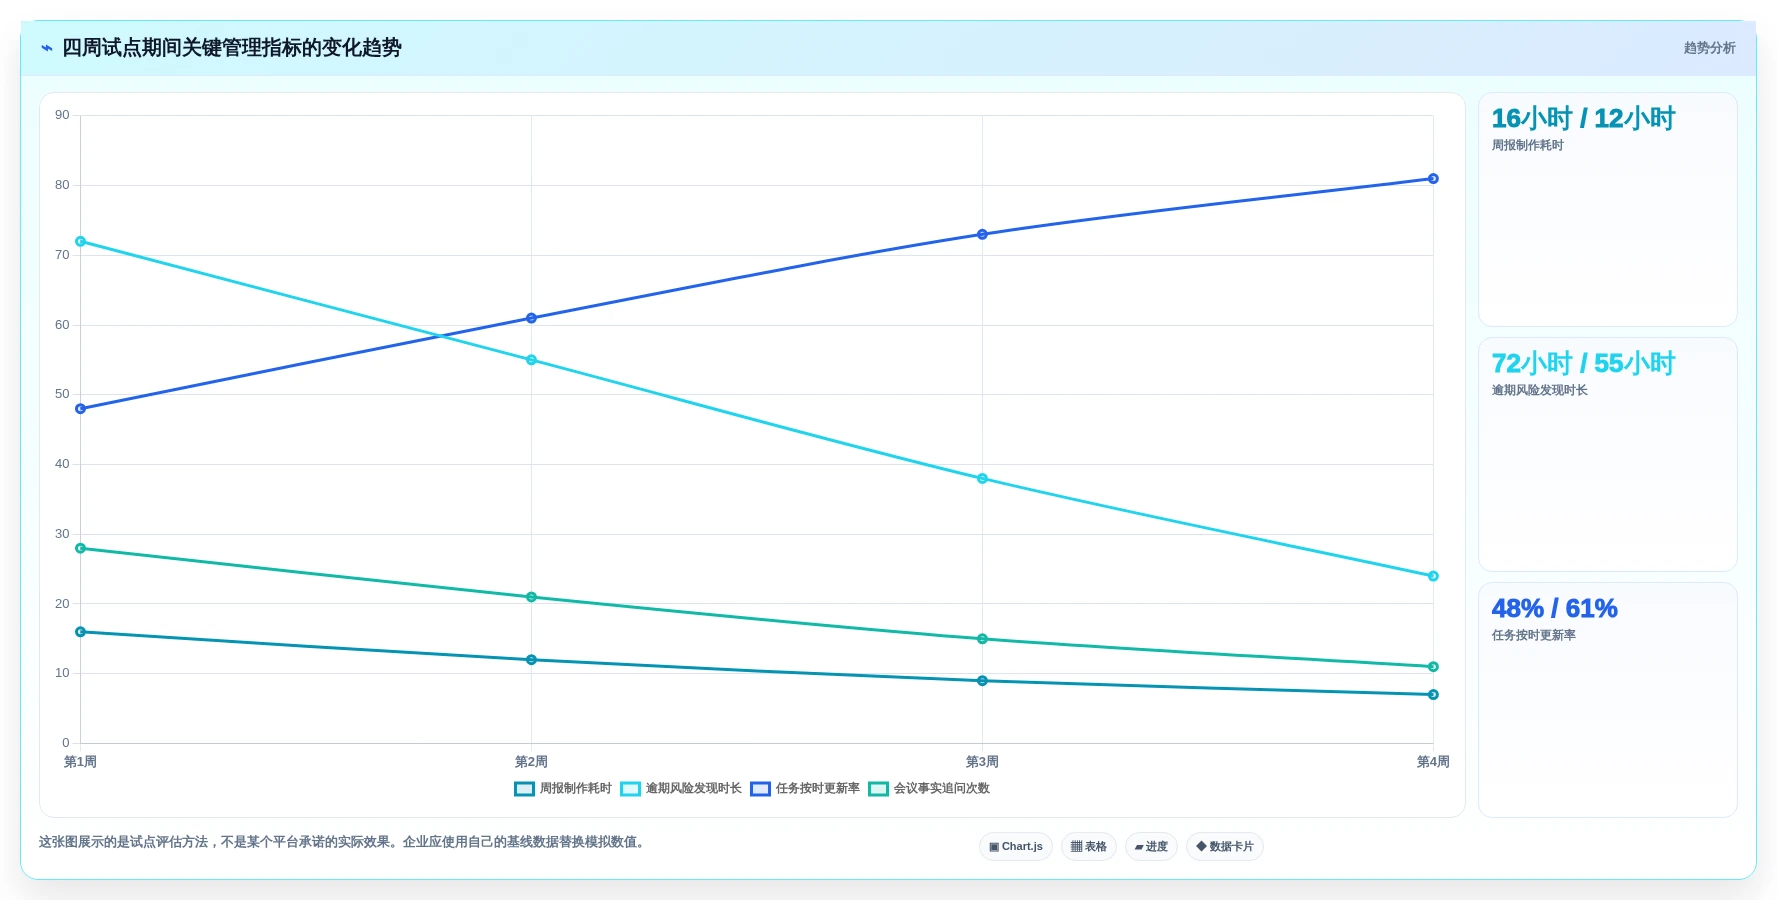The image size is (1777, 900).
Task: Toggle 逾期风险发现时长 legend swatch
Action: pyautogui.click(x=630, y=789)
